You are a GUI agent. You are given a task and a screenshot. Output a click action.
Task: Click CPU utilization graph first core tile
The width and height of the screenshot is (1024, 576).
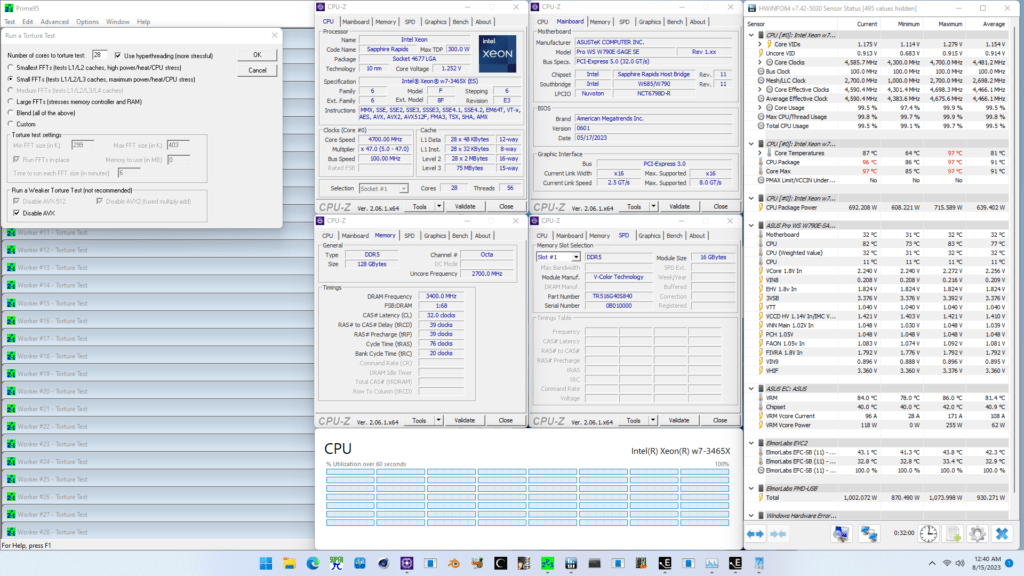click(350, 472)
